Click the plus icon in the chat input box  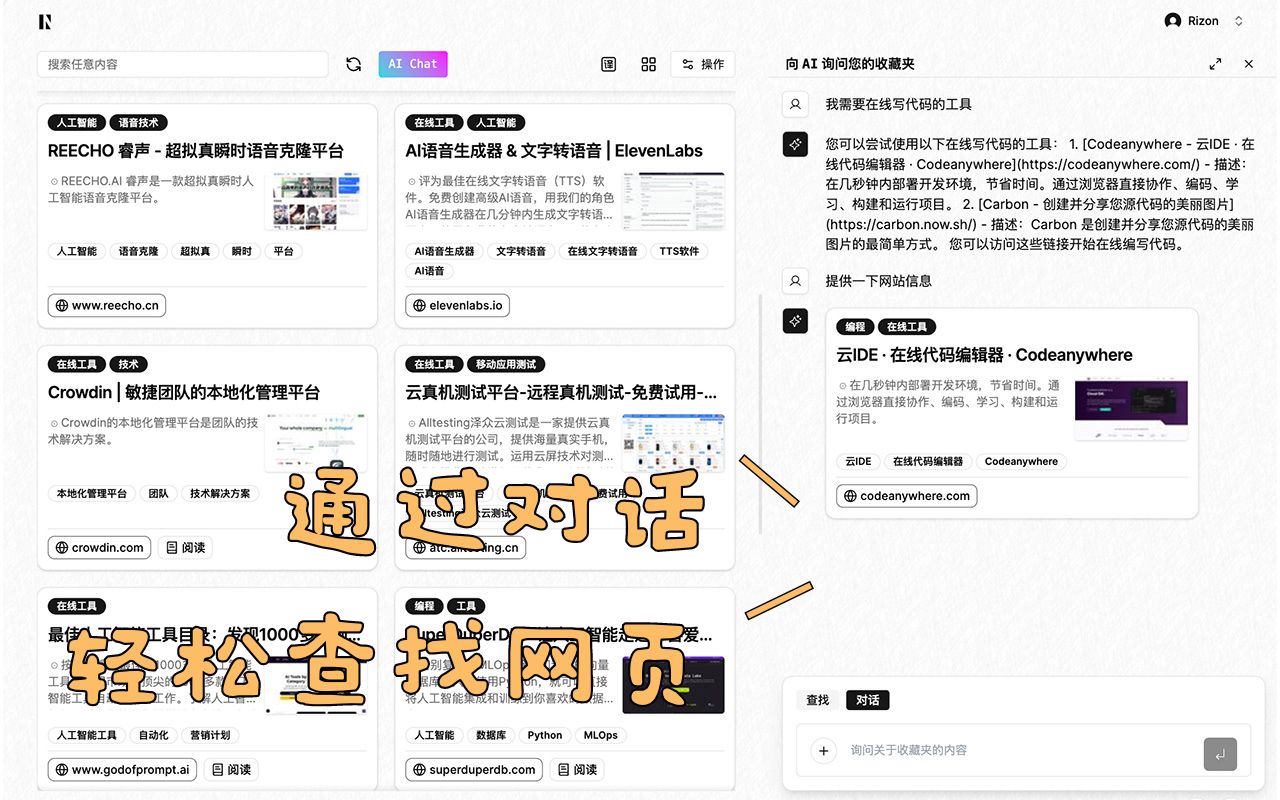(x=823, y=750)
